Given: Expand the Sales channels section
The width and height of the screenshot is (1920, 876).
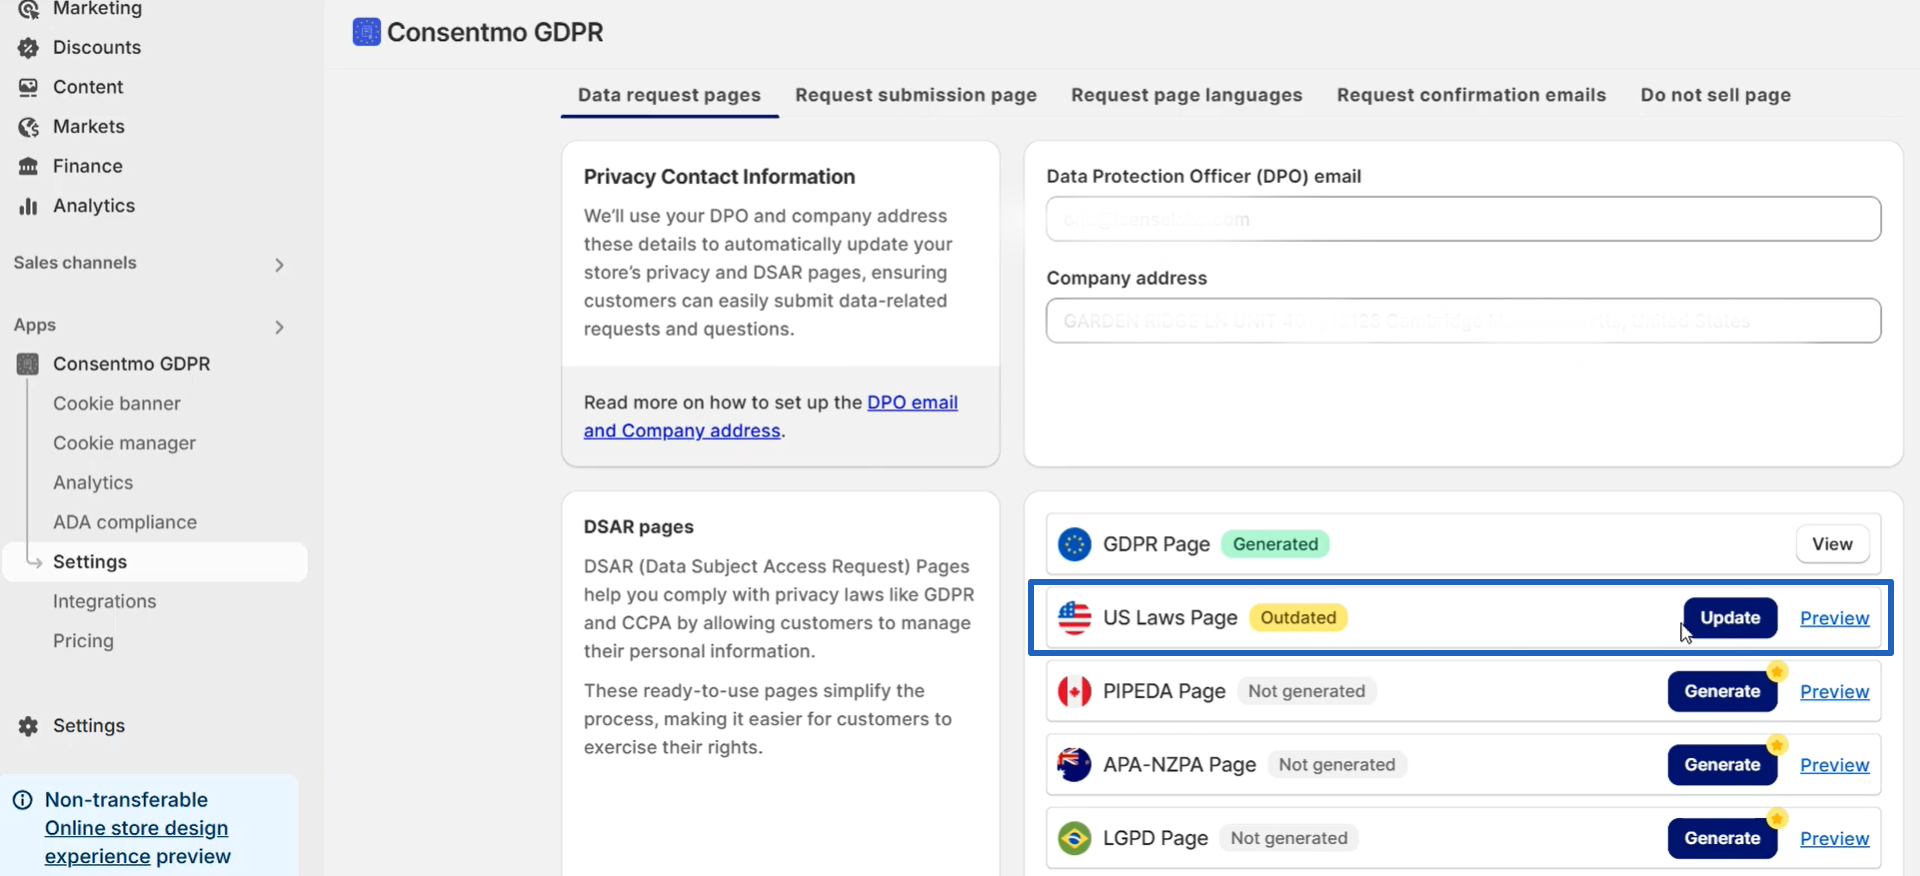Looking at the screenshot, I should pos(279,265).
